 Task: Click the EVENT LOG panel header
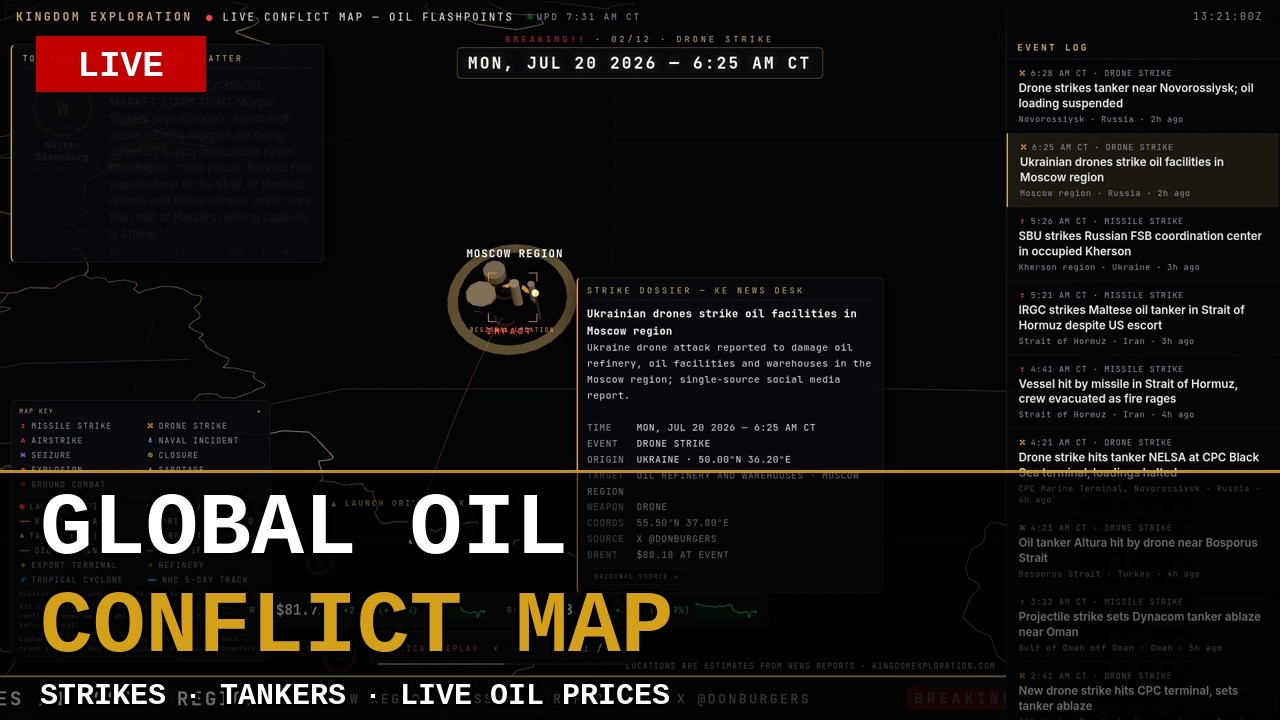[x=1052, y=47]
